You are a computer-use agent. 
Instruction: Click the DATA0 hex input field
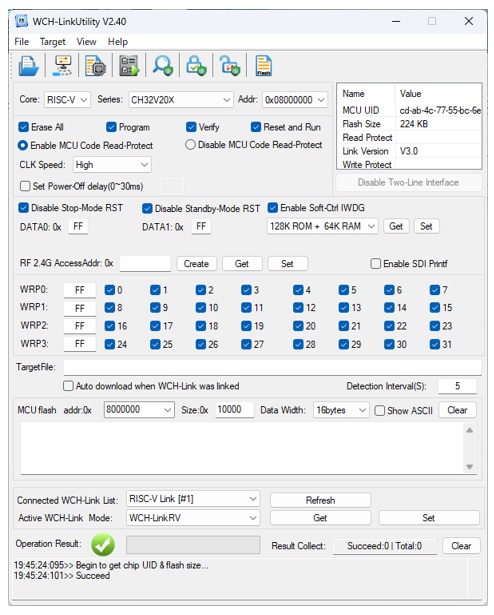(x=78, y=226)
